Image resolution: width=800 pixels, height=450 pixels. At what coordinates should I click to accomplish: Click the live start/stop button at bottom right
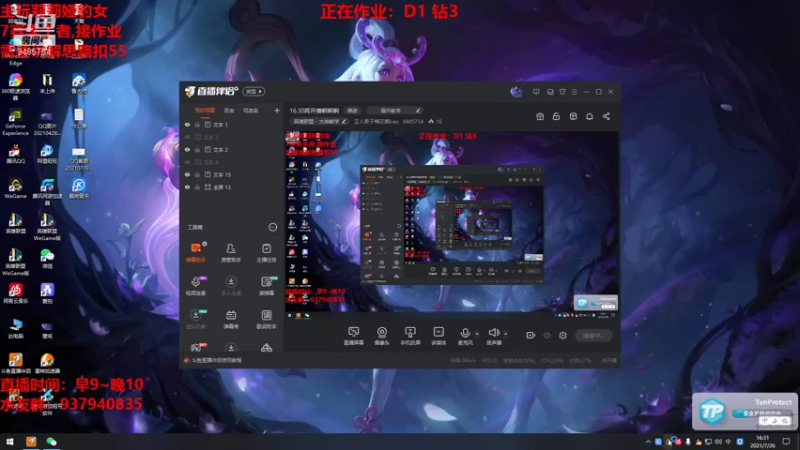click(593, 335)
